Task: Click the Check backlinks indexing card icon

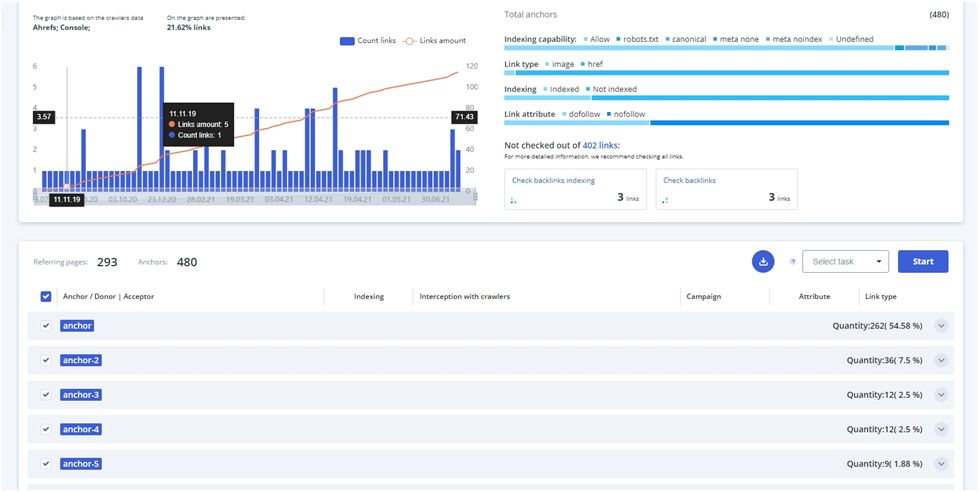Action: pyautogui.click(x=514, y=200)
